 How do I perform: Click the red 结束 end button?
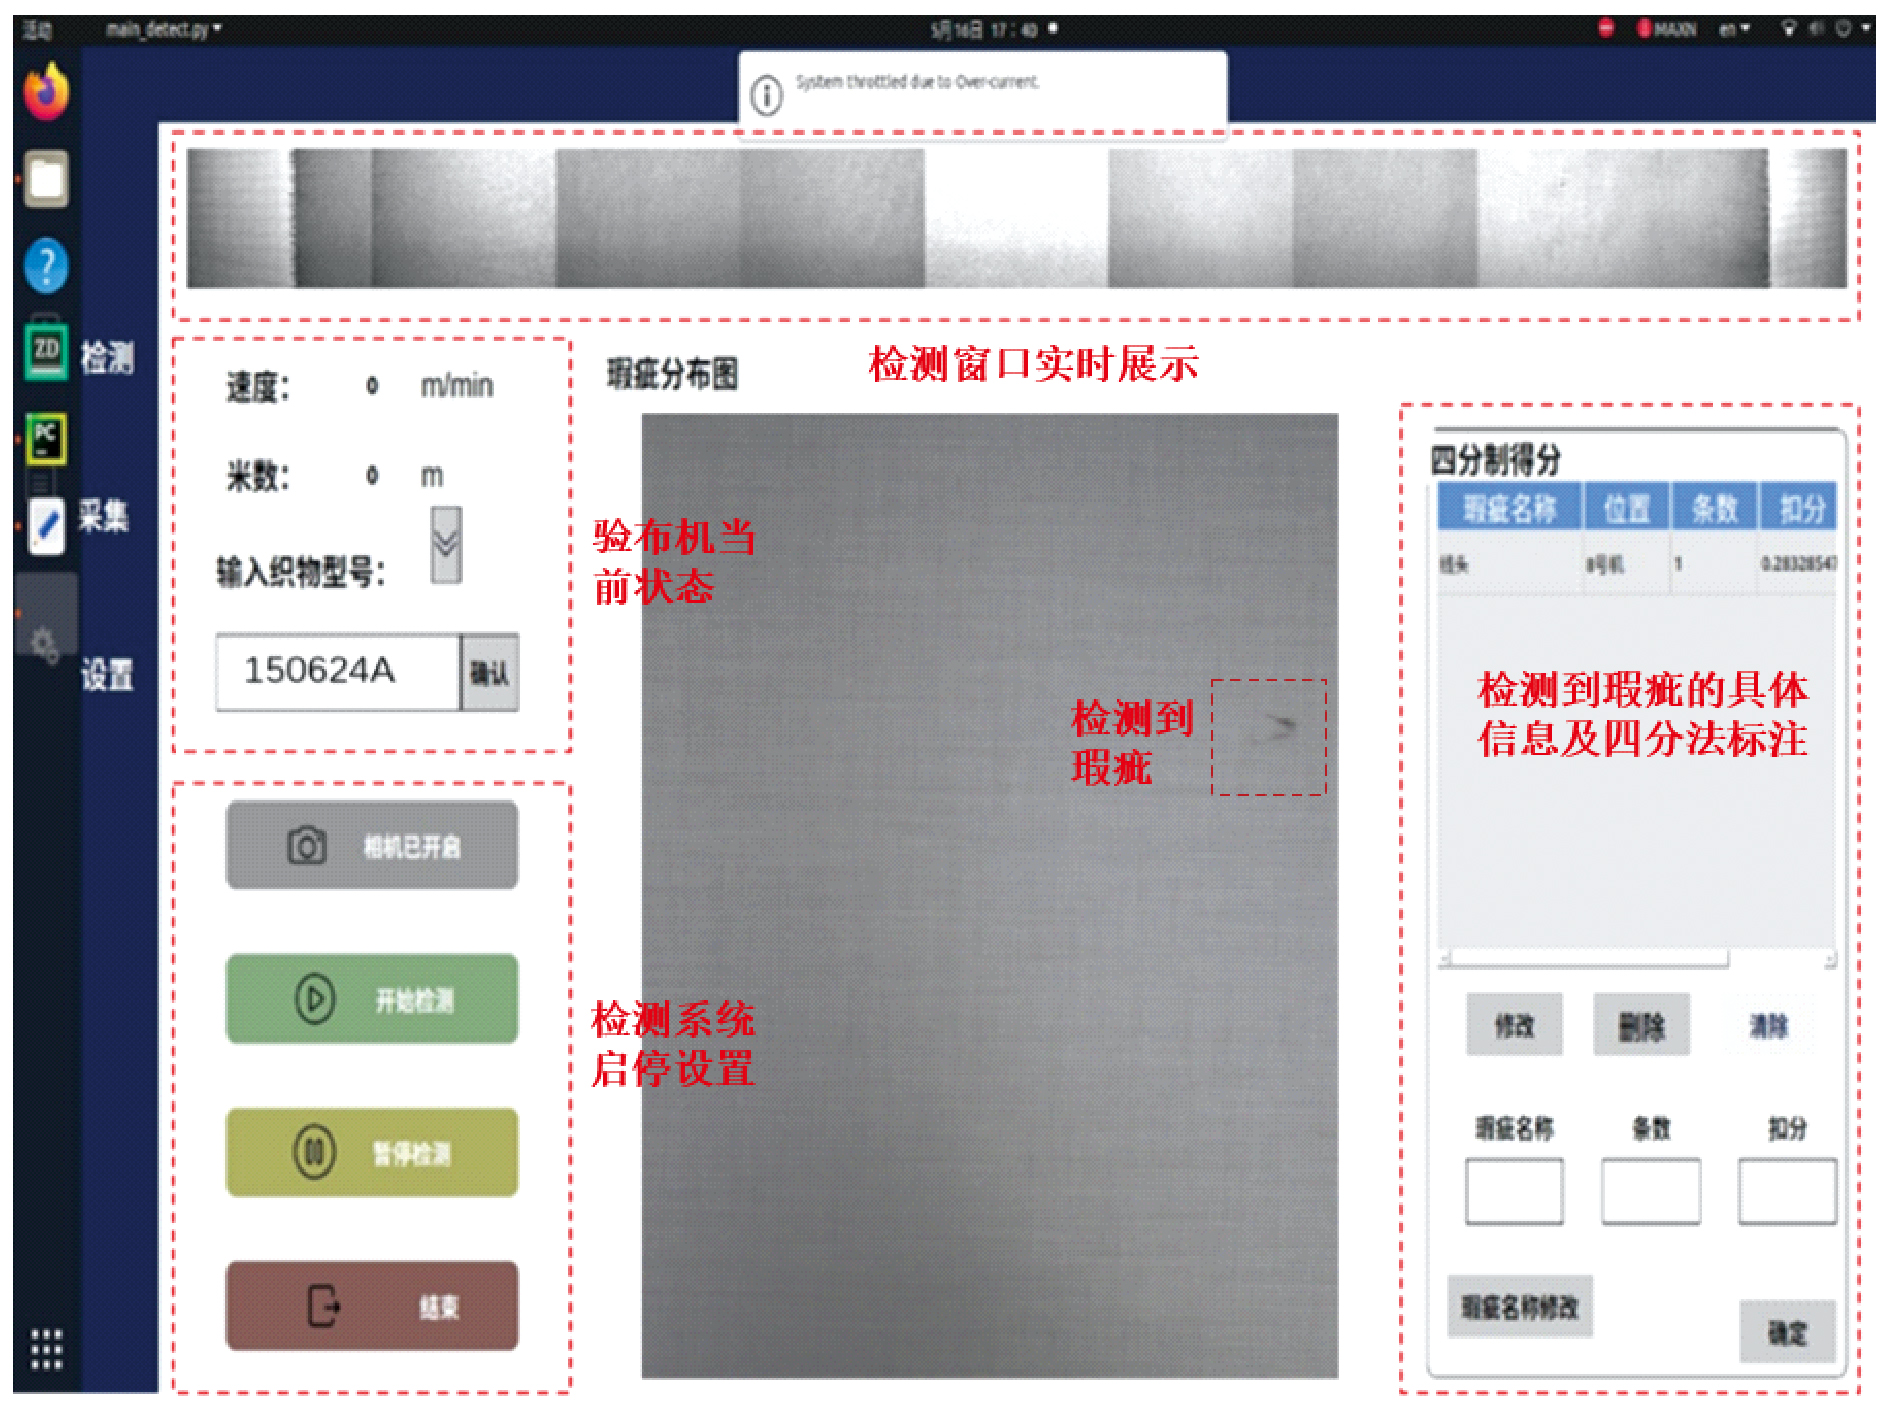(372, 1306)
